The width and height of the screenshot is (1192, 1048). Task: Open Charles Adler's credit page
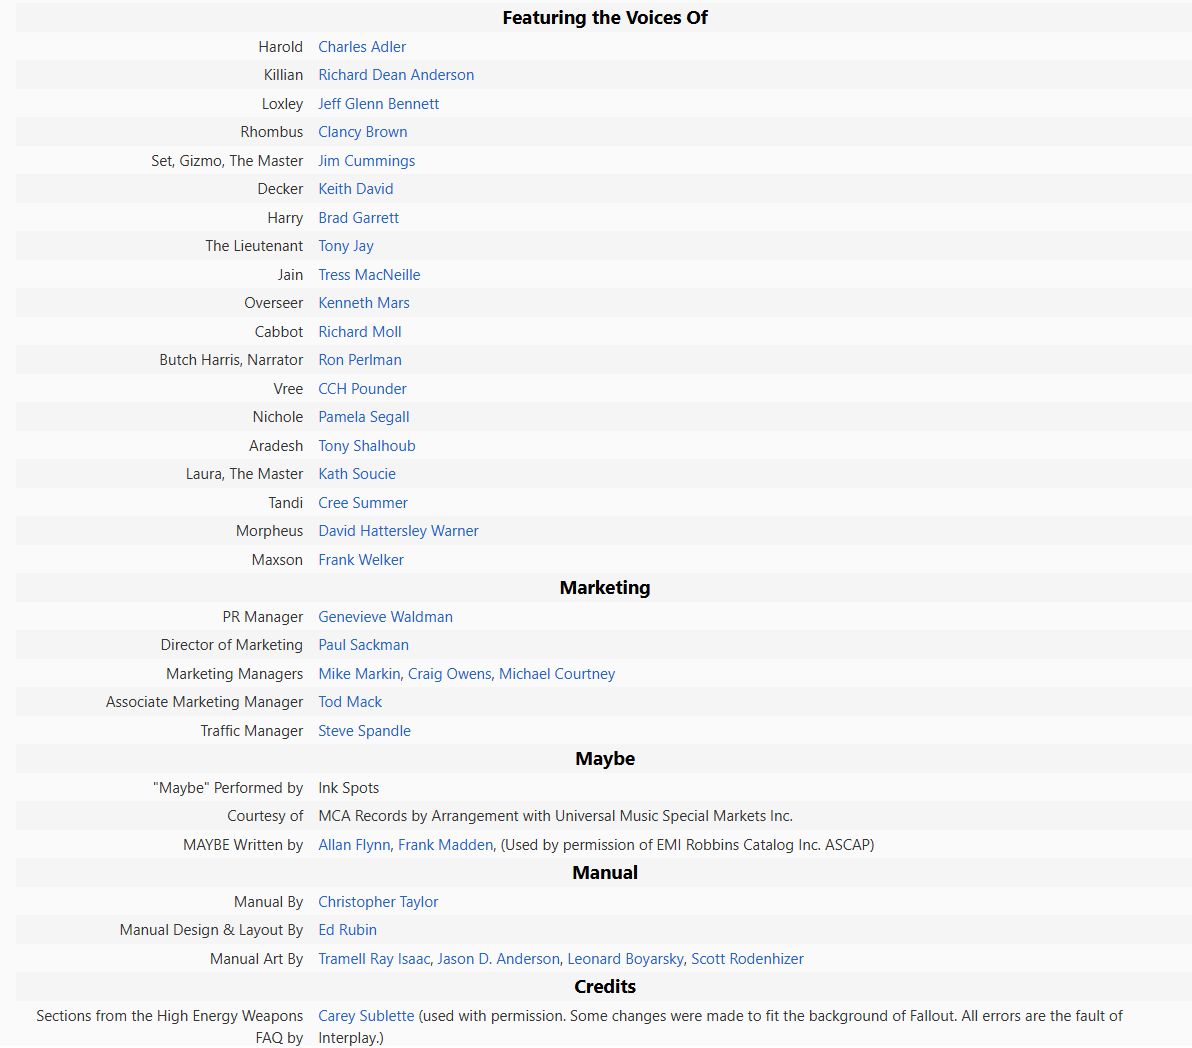tap(362, 47)
